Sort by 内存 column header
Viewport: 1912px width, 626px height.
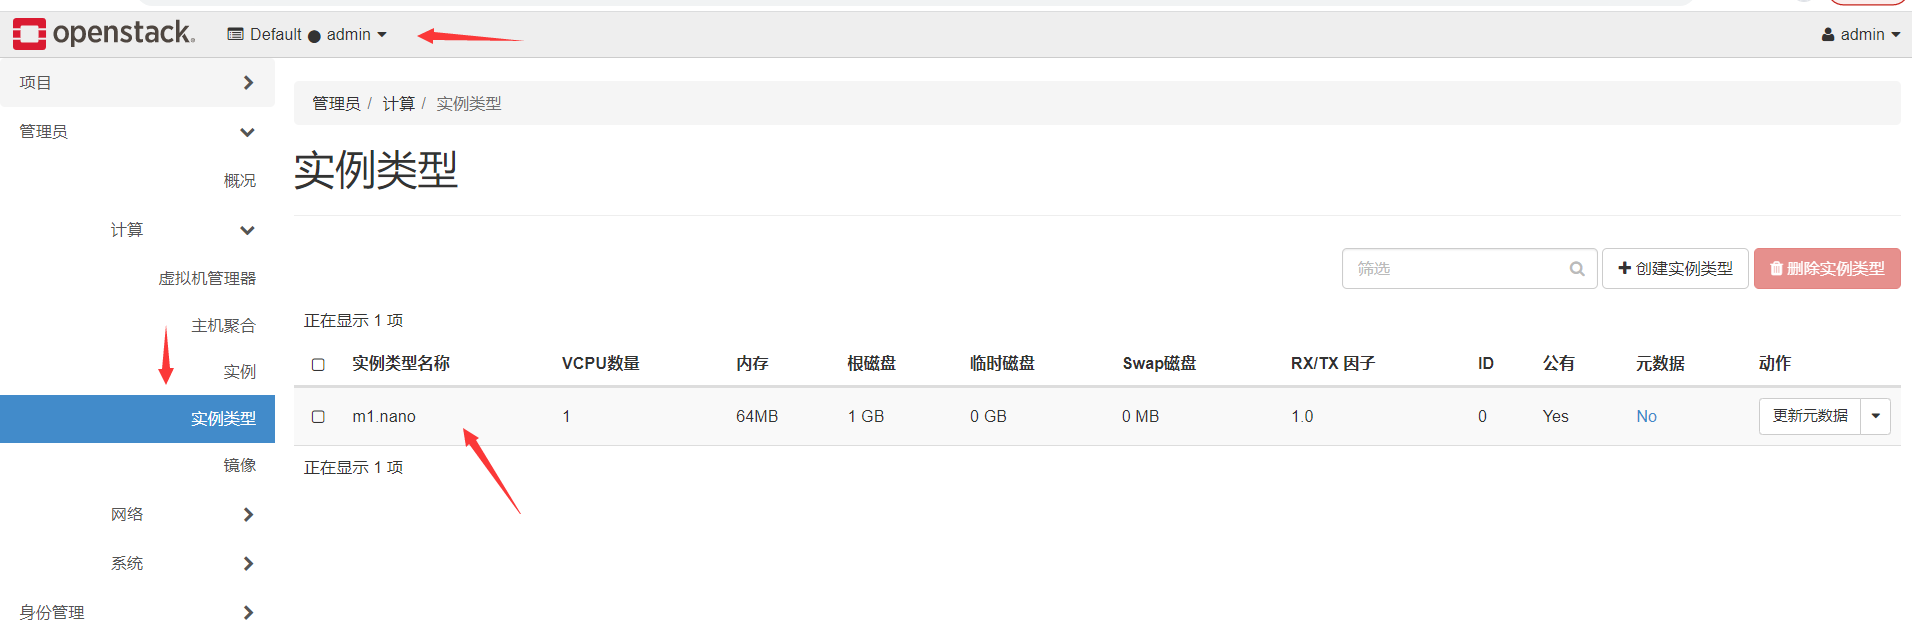pos(752,363)
